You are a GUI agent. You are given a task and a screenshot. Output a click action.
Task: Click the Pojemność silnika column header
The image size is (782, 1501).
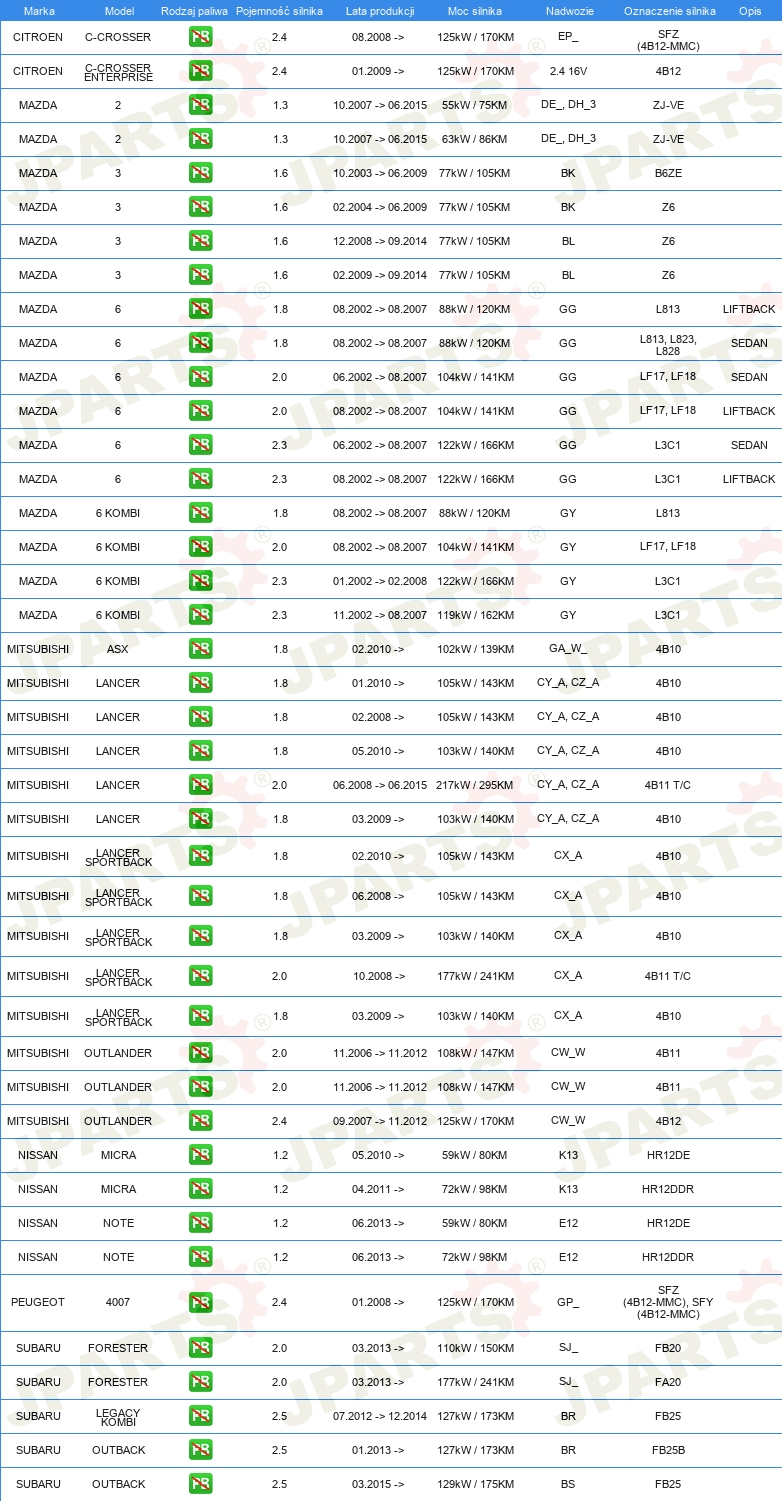point(279,11)
